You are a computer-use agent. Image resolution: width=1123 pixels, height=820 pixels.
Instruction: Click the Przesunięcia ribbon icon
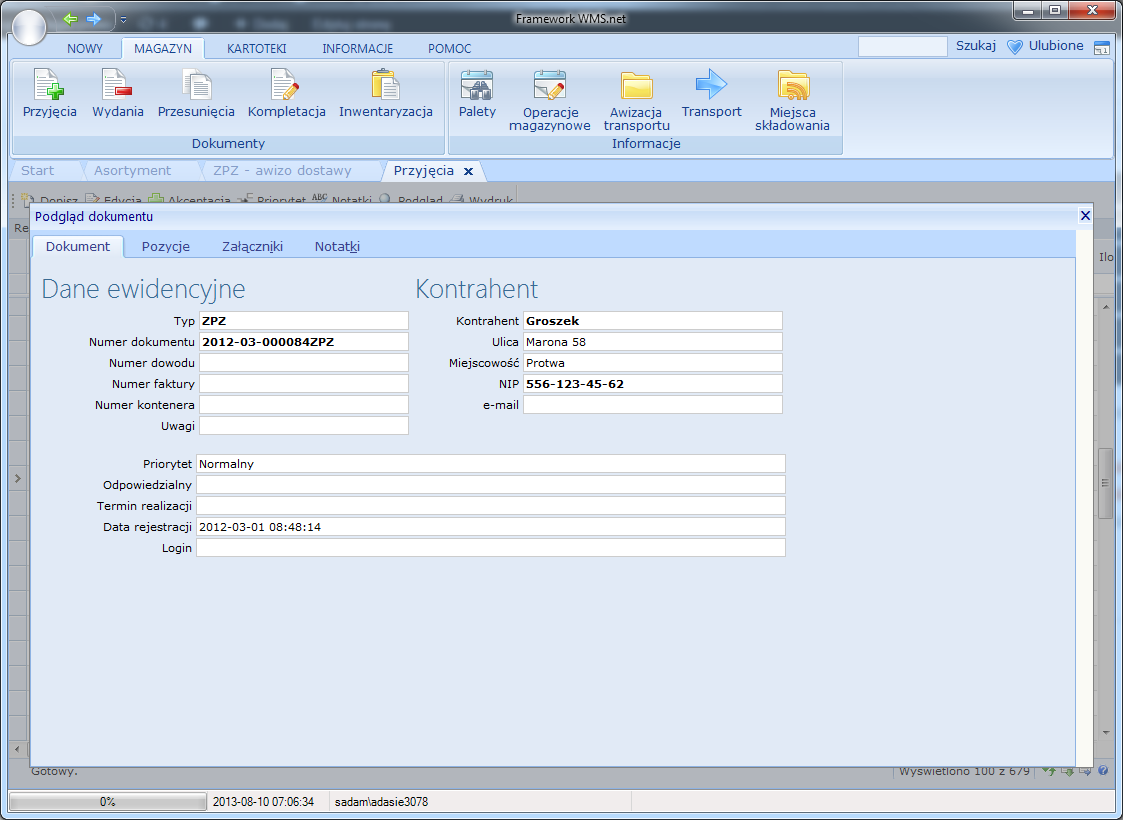tap(196, 95)
